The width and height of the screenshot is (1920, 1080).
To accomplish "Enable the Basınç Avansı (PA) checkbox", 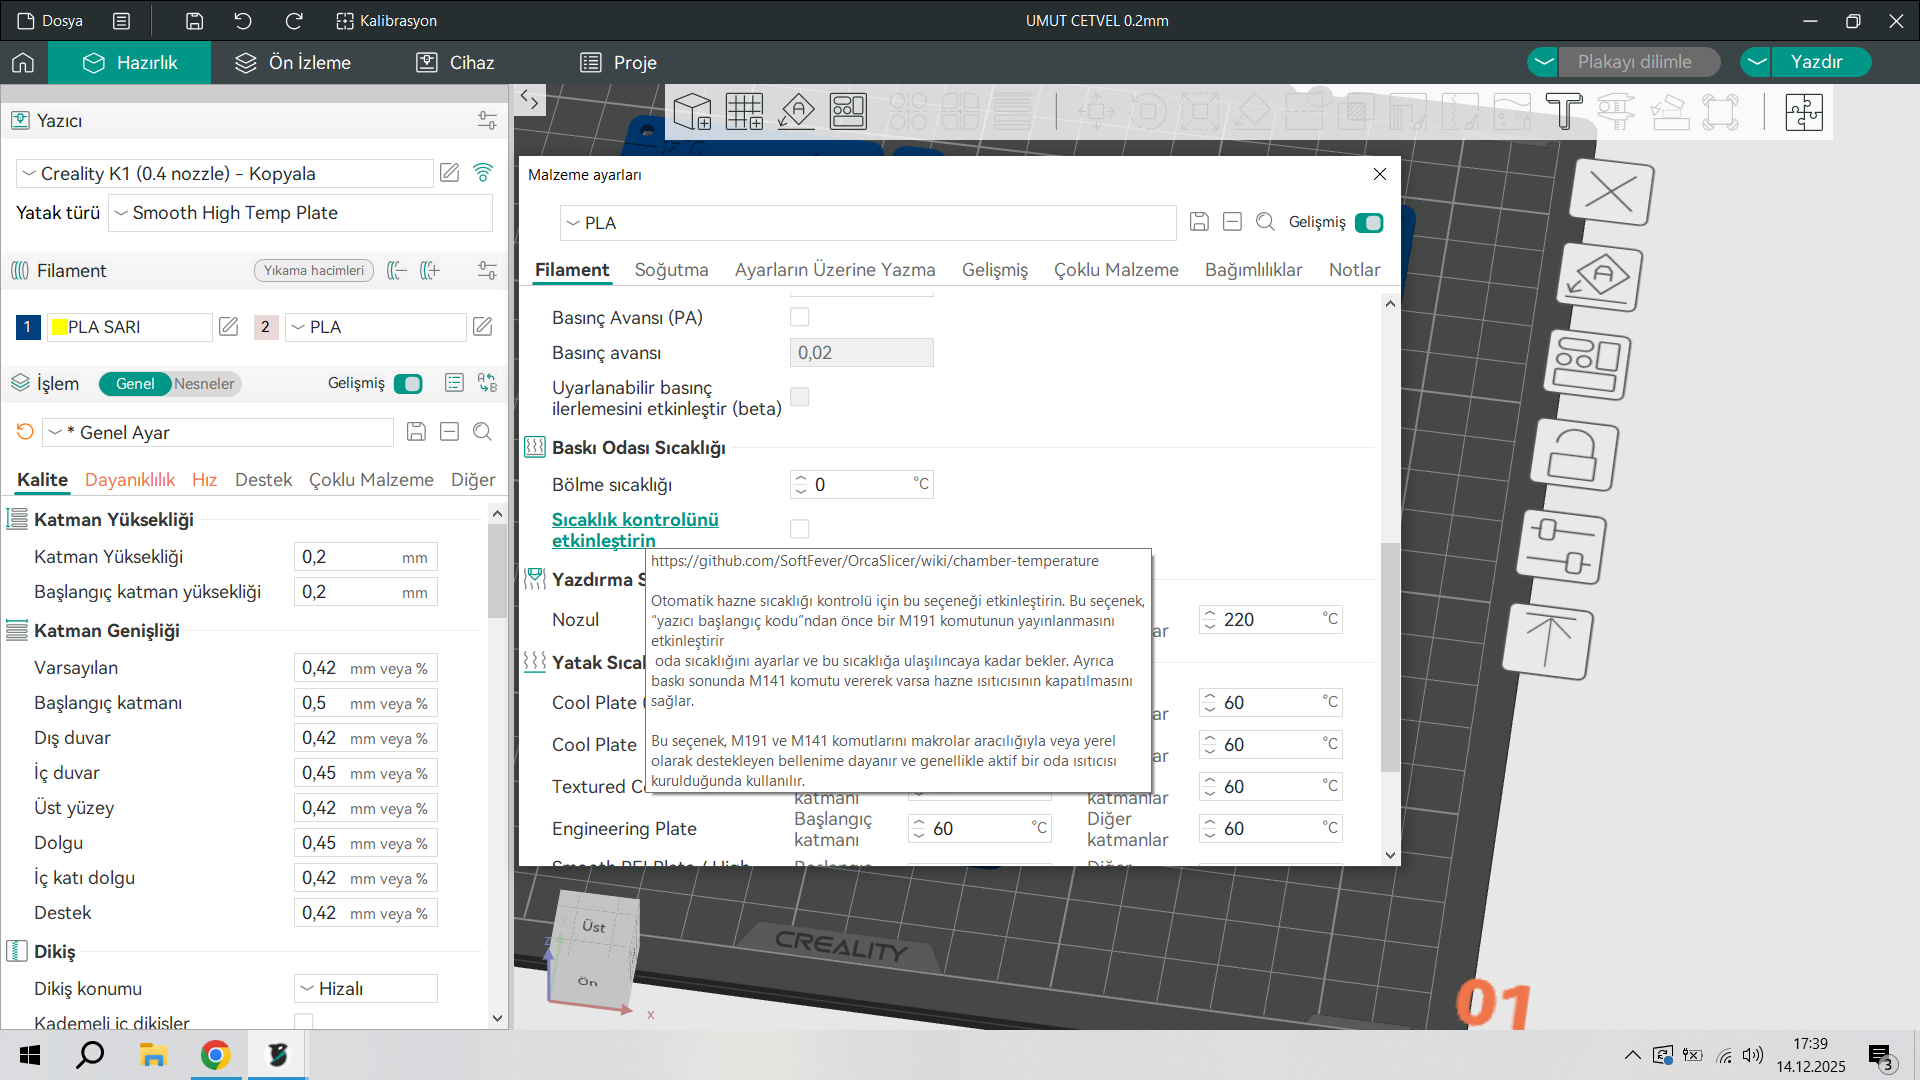I will [x=799, y=317].
